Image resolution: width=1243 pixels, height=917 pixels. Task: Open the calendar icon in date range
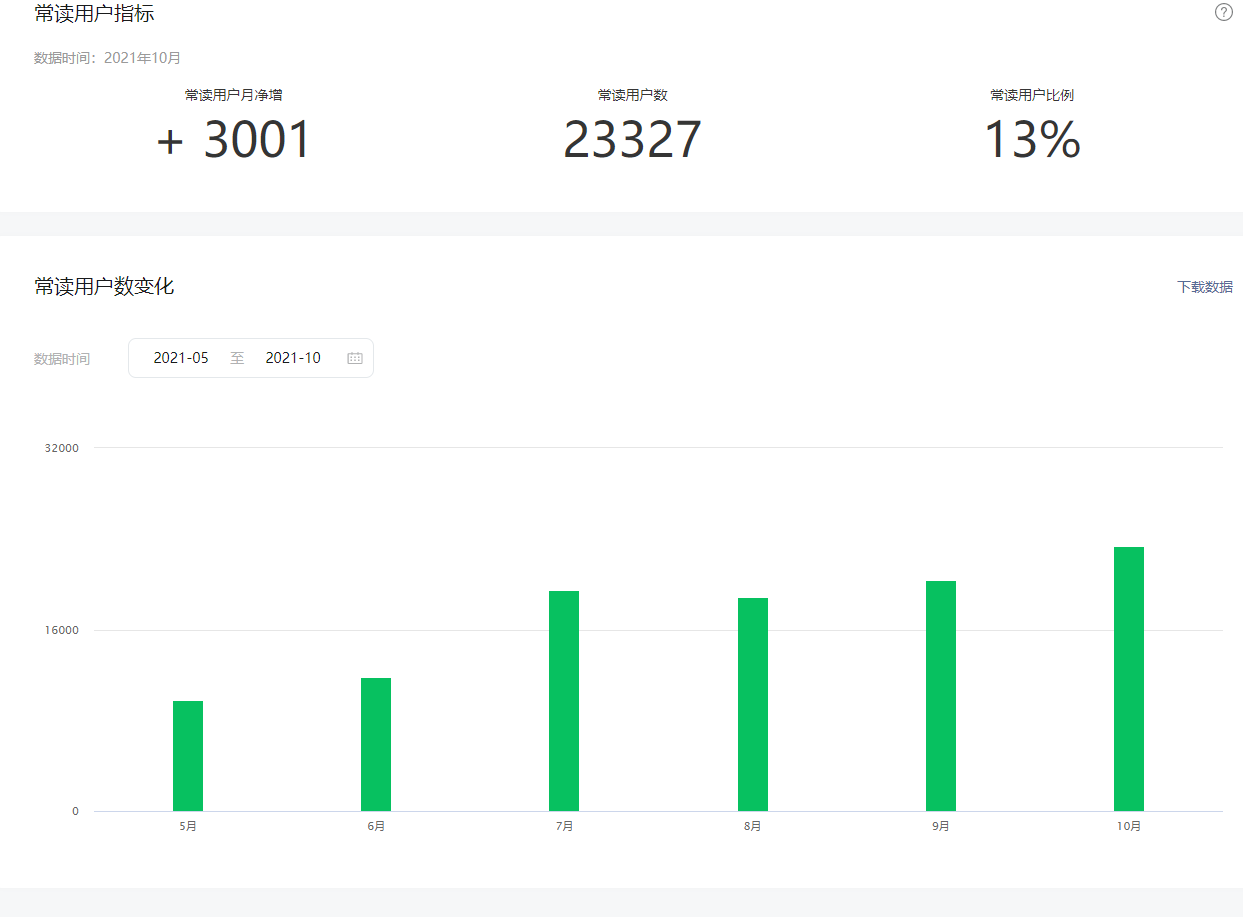point(355,358)
